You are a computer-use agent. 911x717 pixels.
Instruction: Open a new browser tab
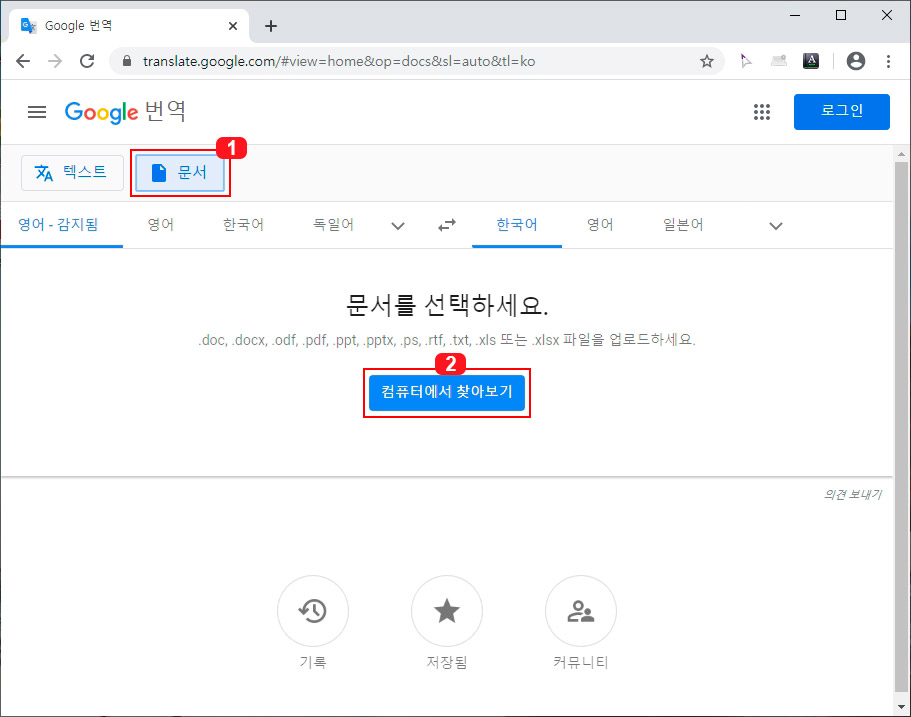271,26
